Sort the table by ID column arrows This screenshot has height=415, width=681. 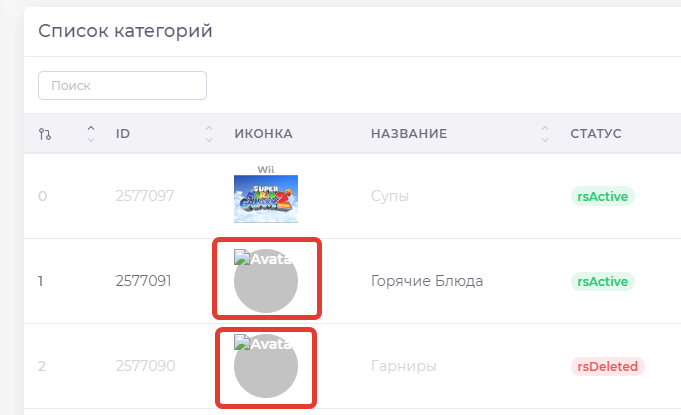[209, 133]
